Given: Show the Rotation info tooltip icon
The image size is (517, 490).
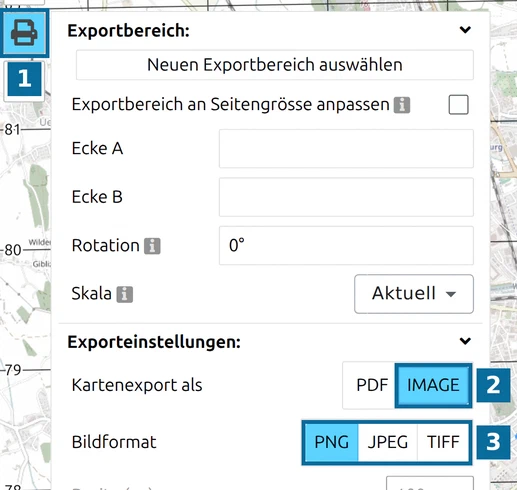Looking at the screenshot, I should click(152, 246).
